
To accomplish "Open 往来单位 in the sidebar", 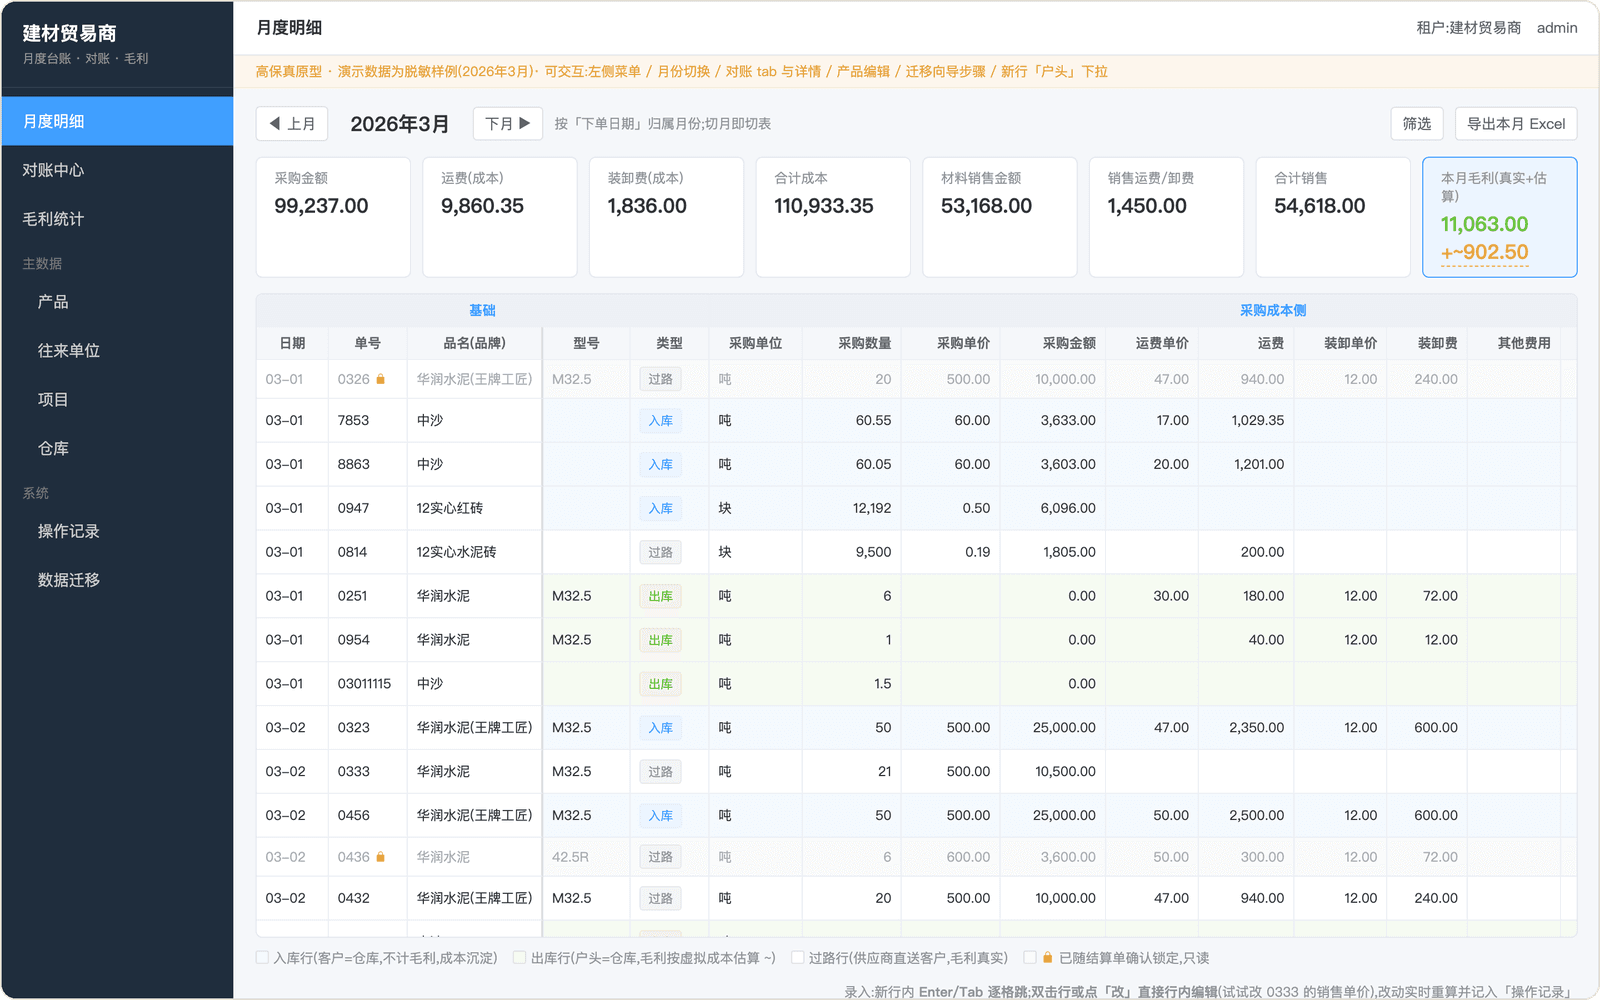I will pos(117,351).
